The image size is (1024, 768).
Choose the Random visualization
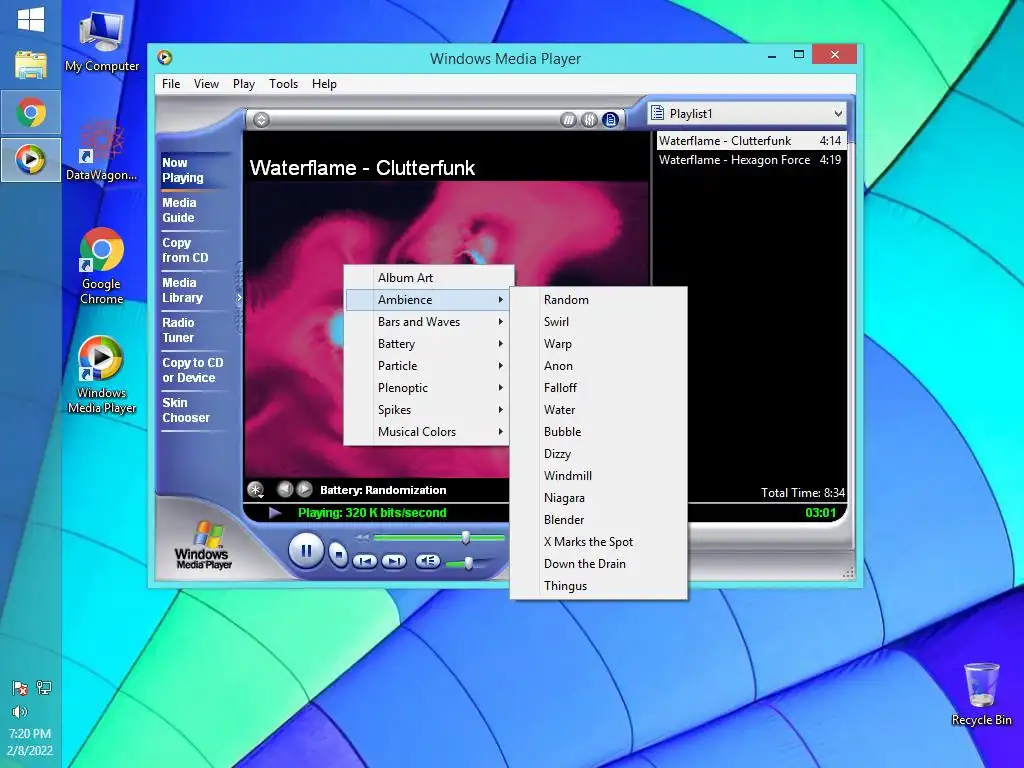point(598,300)
